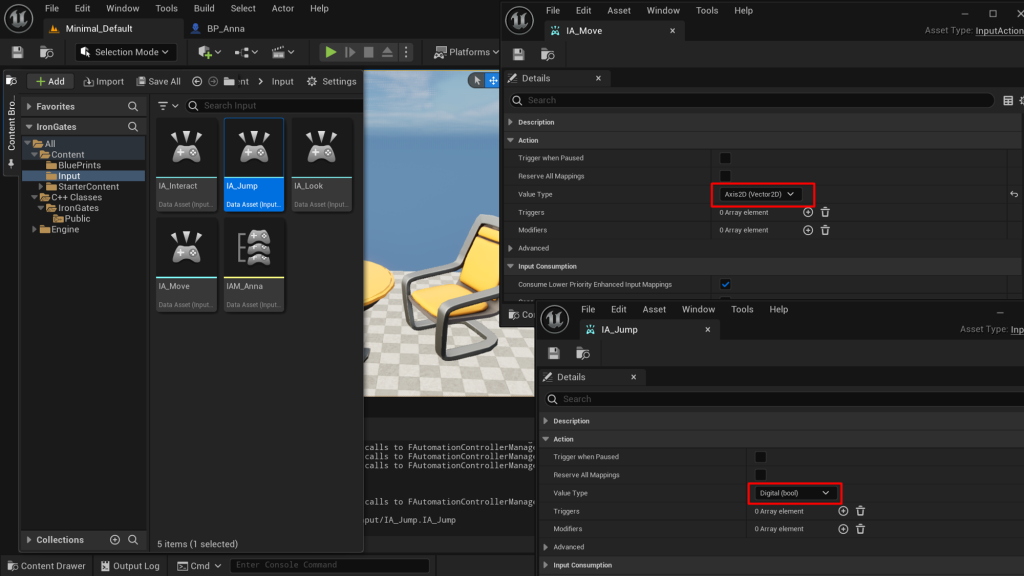Click the Add button in Content Browser

[x=49, y=81]
